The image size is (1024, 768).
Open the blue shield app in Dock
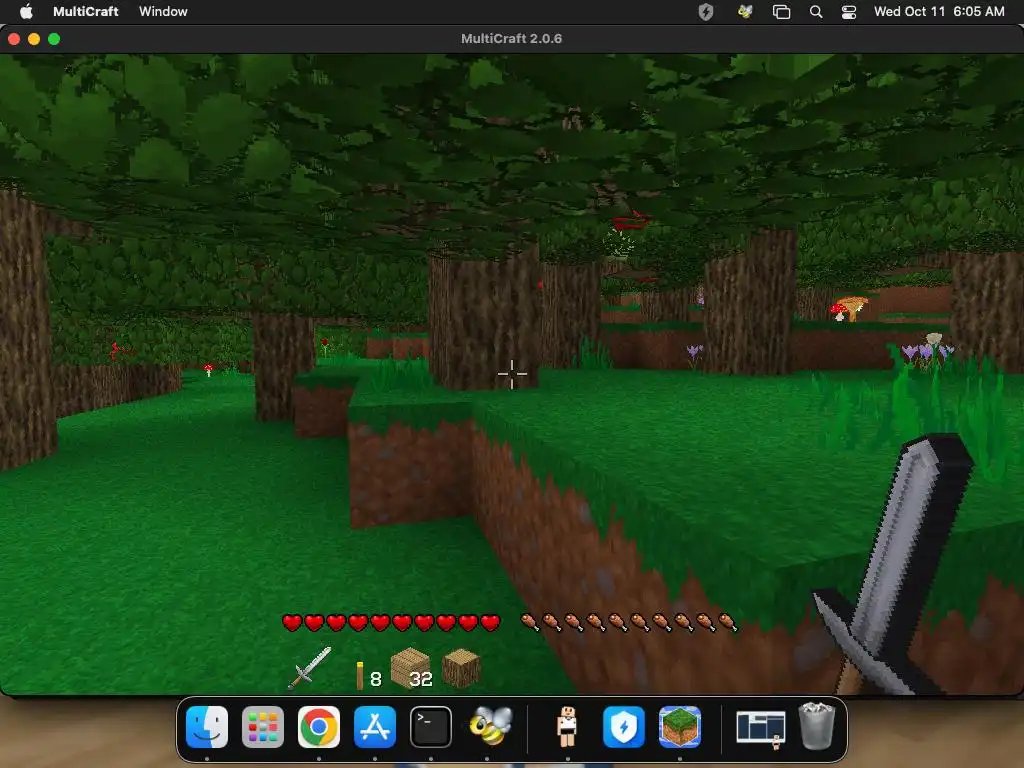pyautogui.click(x=624, y=727)
